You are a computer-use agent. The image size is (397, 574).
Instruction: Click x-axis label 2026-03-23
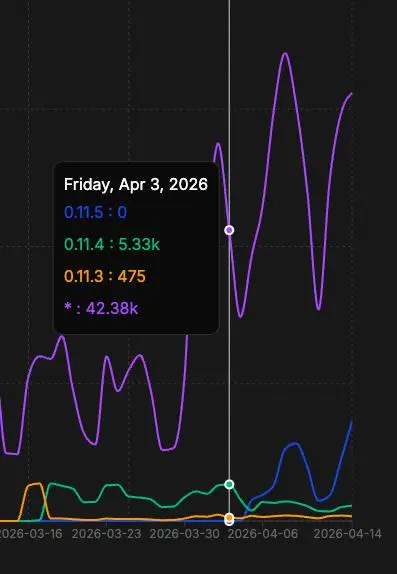pyautogui.click(x=107, y=534)
